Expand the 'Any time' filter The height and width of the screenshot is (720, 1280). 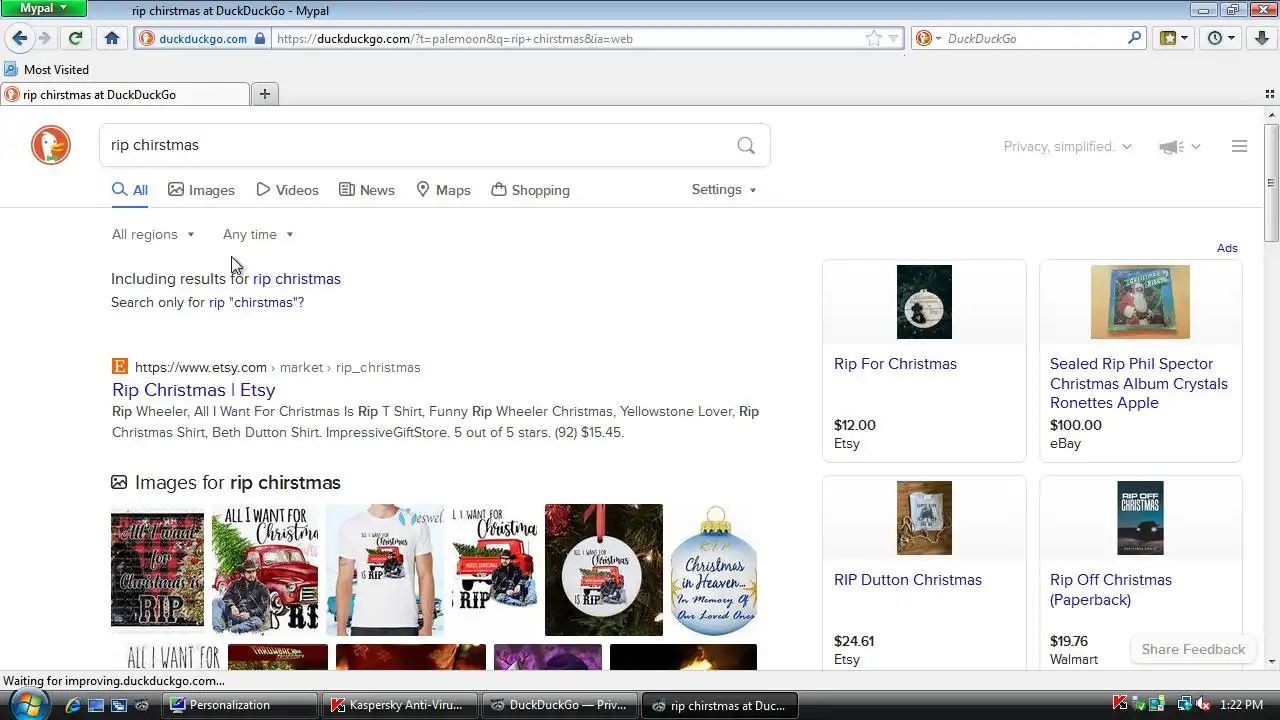258,234
